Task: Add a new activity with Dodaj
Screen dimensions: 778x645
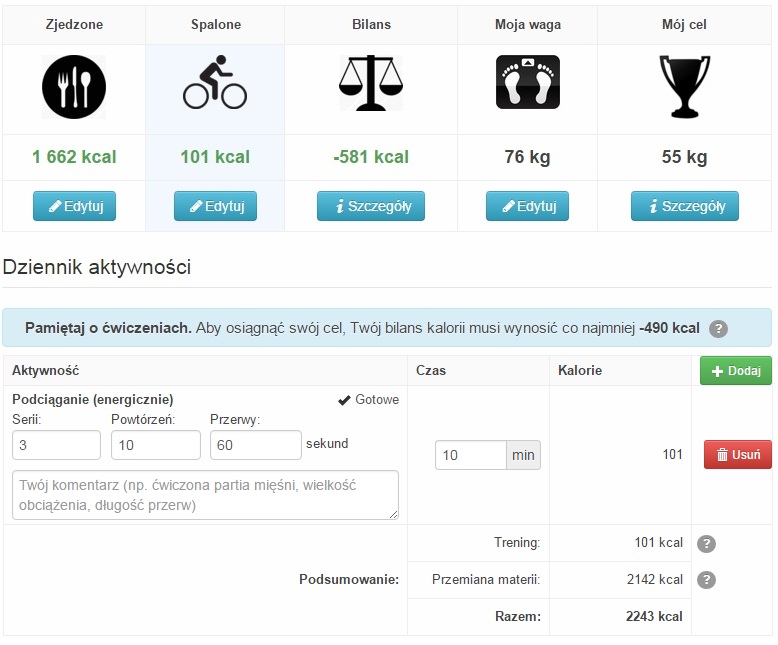Action: (x=736, y=371)
